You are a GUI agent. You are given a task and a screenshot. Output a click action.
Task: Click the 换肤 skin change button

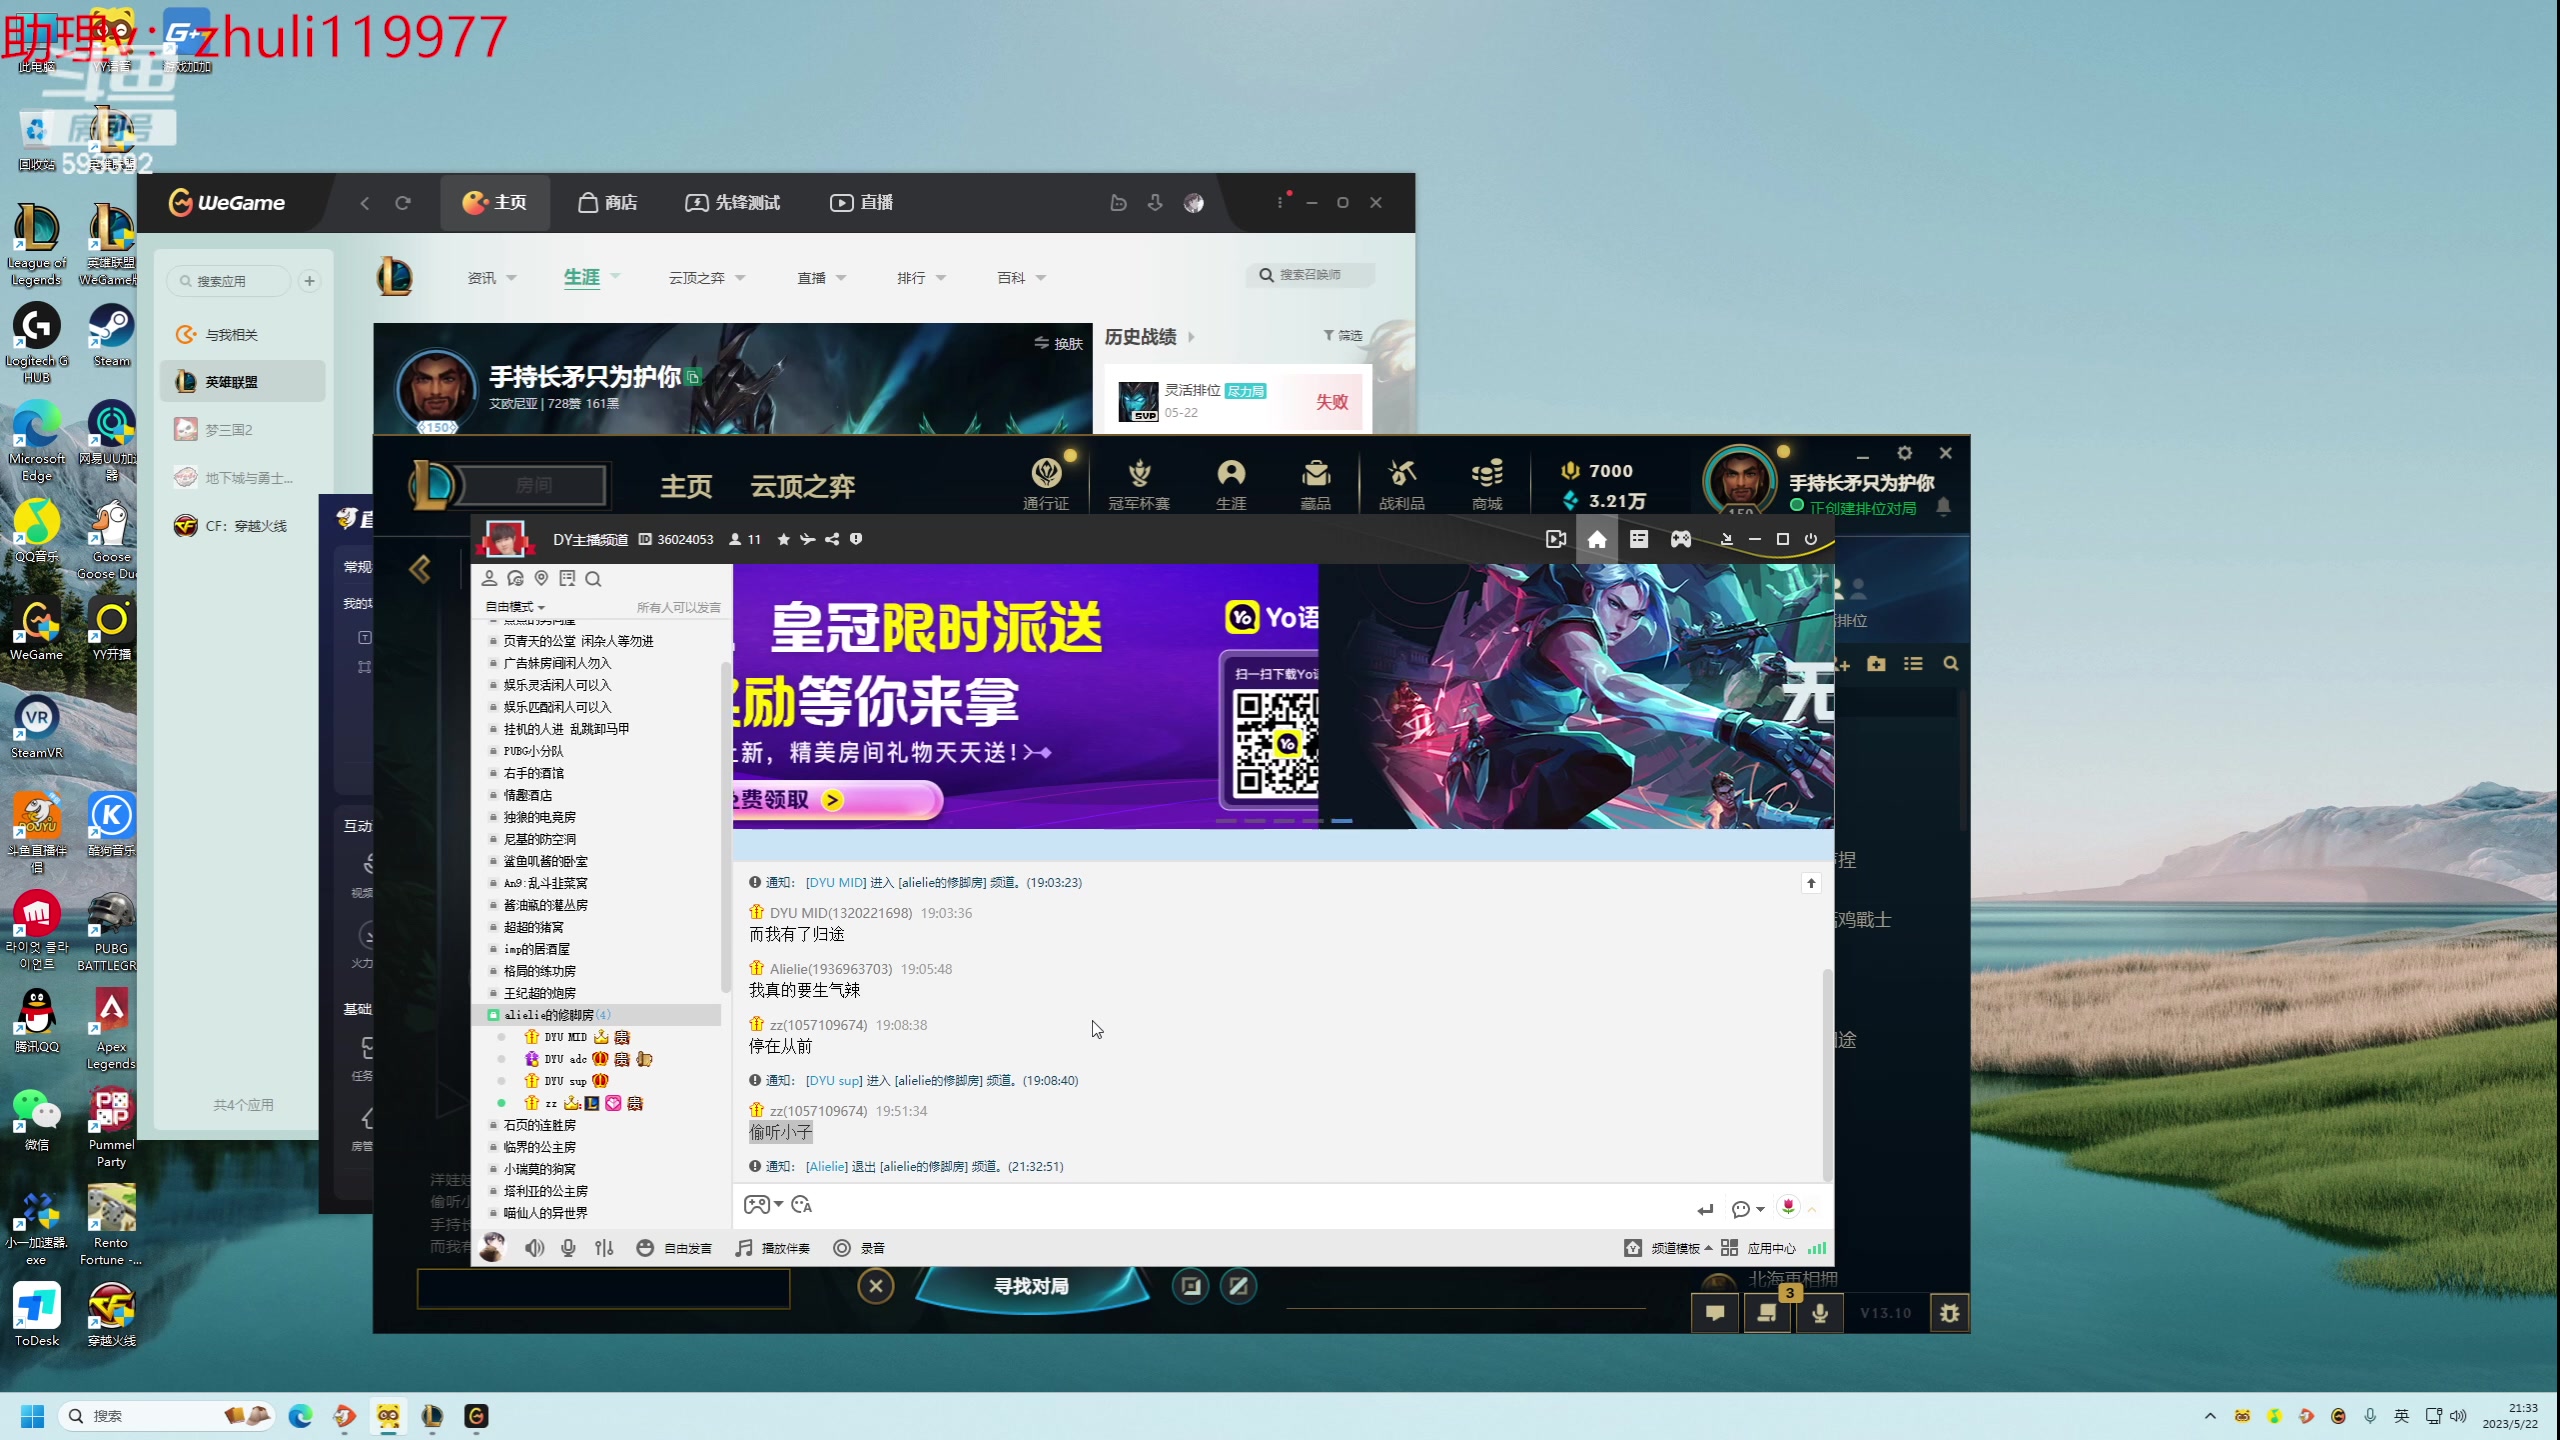point(1059,344)
